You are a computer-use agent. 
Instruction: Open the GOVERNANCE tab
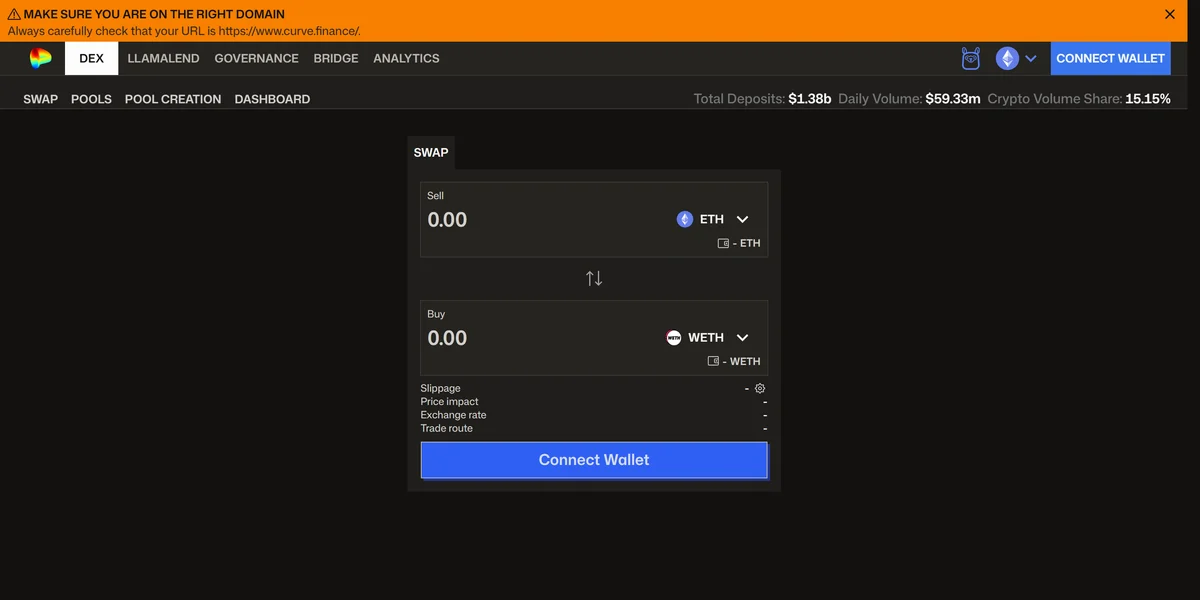tap(257, 58)
